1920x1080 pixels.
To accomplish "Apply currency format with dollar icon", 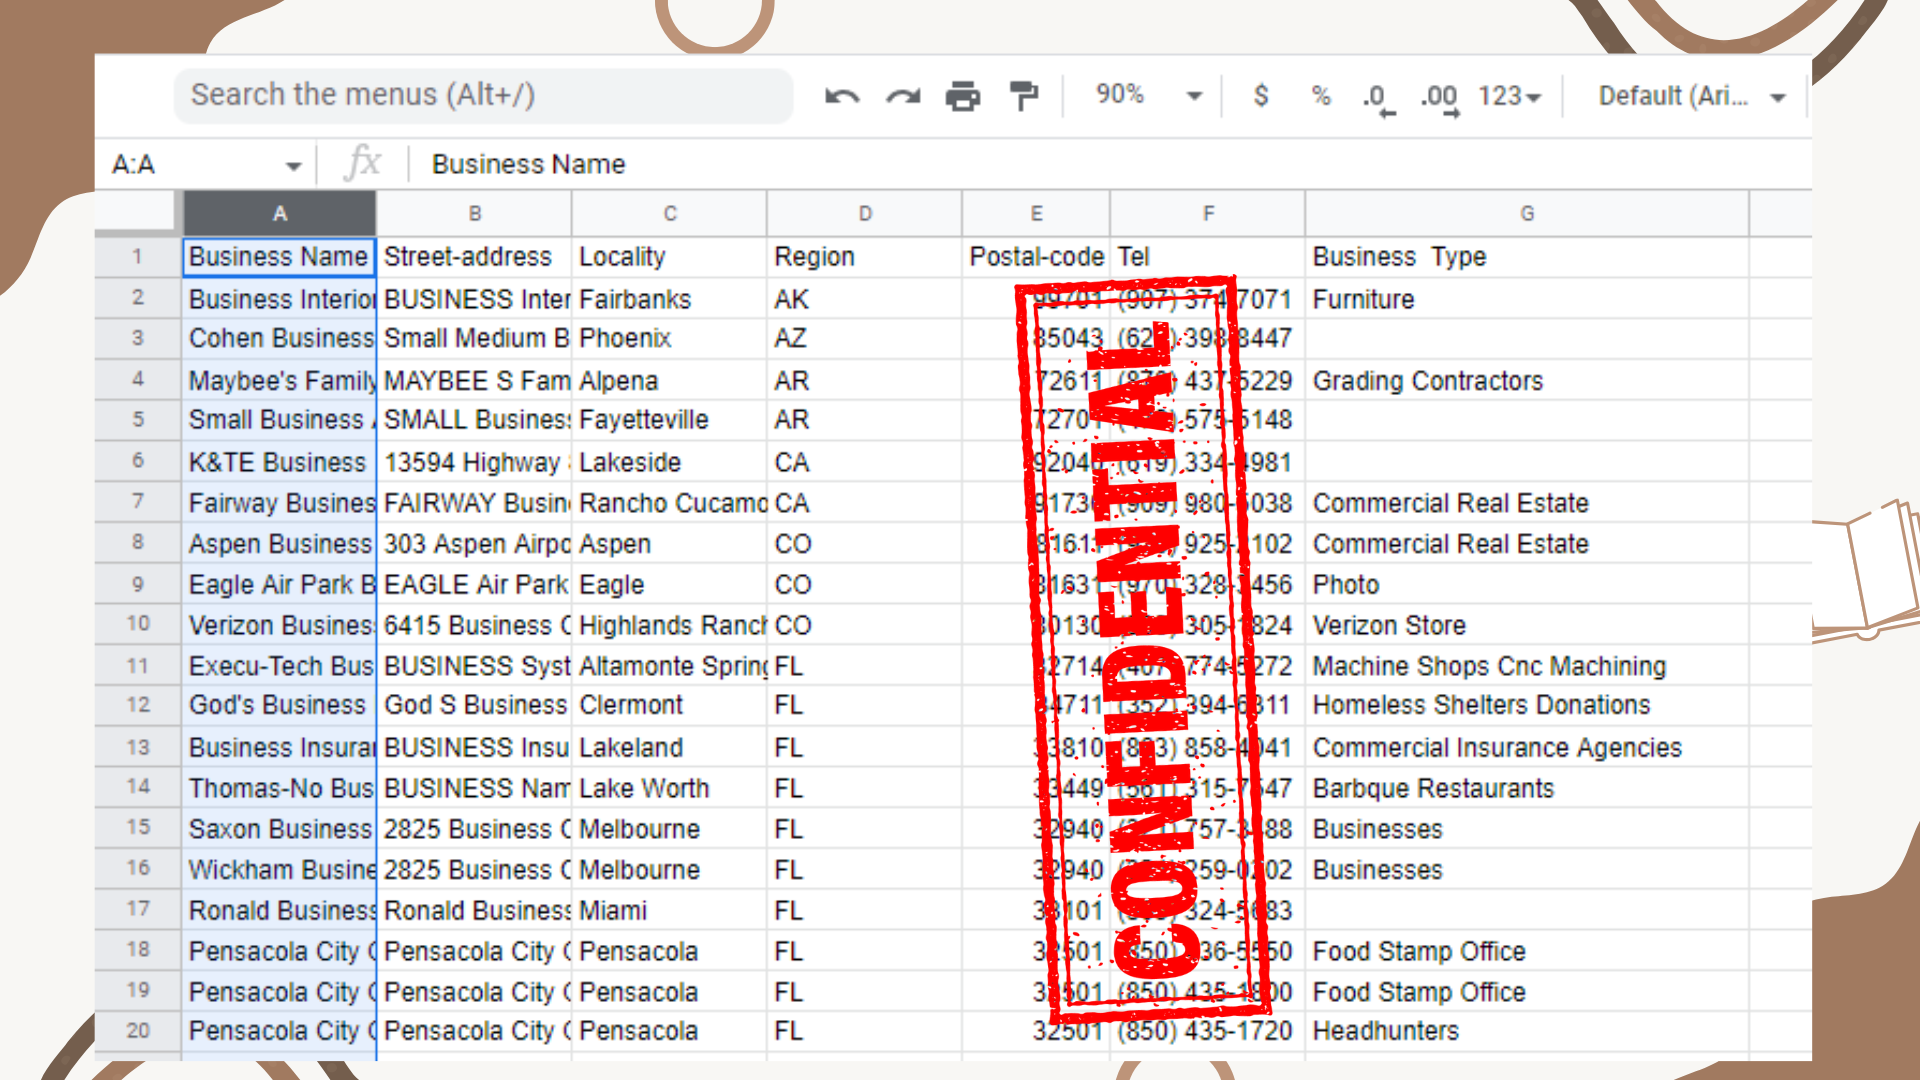I will [x=1261, y=96].
